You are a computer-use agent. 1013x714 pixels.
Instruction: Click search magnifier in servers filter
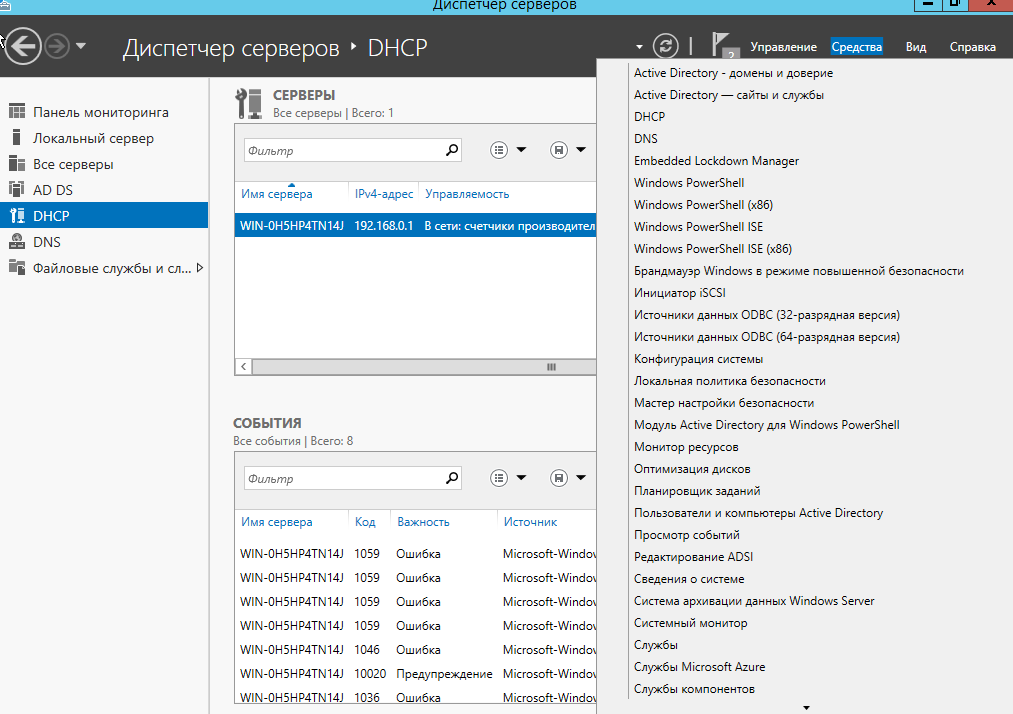point(452,150)
